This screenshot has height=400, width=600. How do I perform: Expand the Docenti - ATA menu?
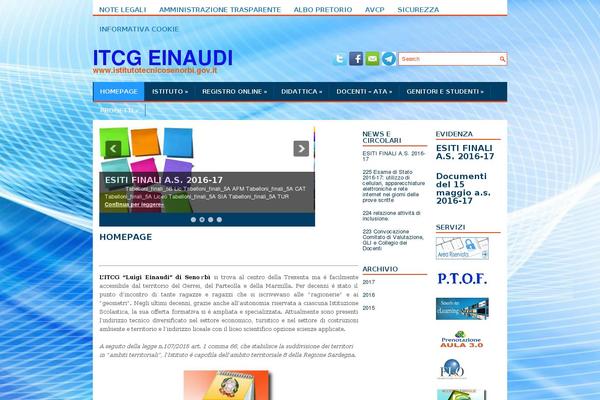pos(364,91)
